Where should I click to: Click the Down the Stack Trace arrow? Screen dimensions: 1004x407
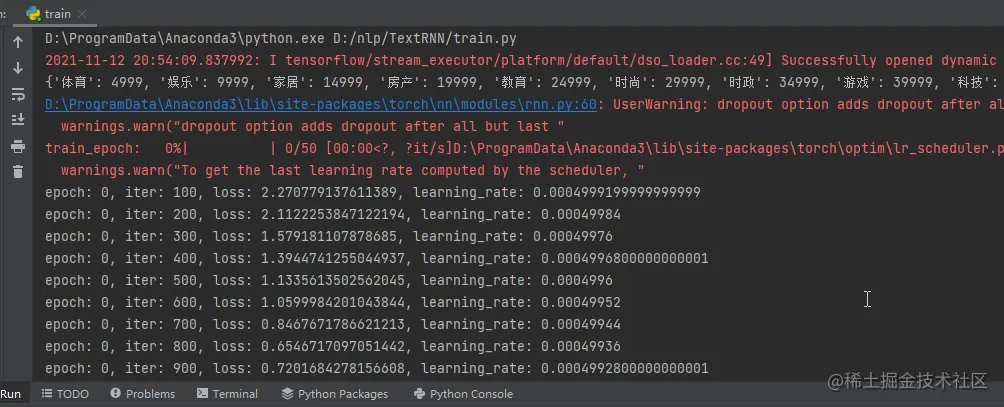(18, 68)
